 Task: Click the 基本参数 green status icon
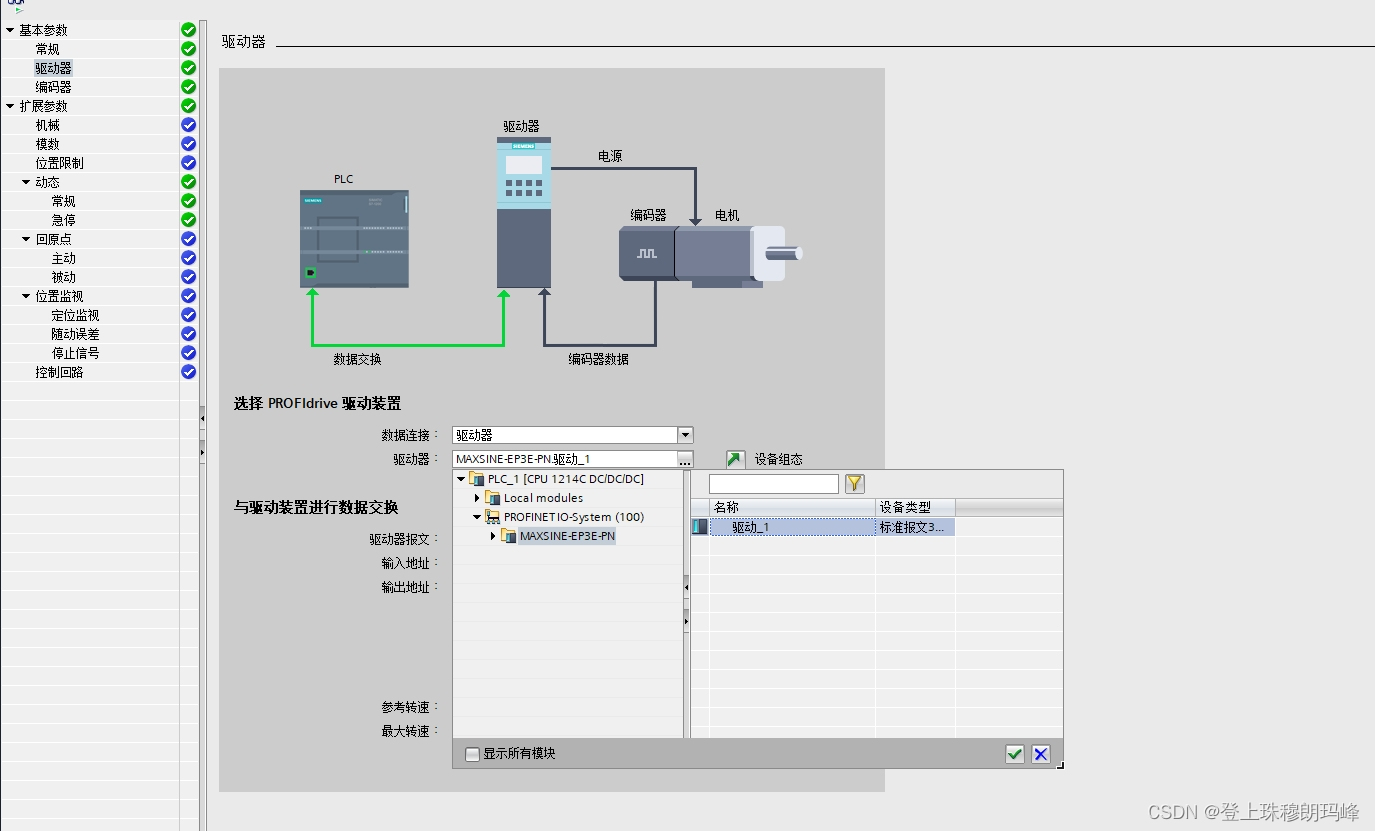coord(188,30)
